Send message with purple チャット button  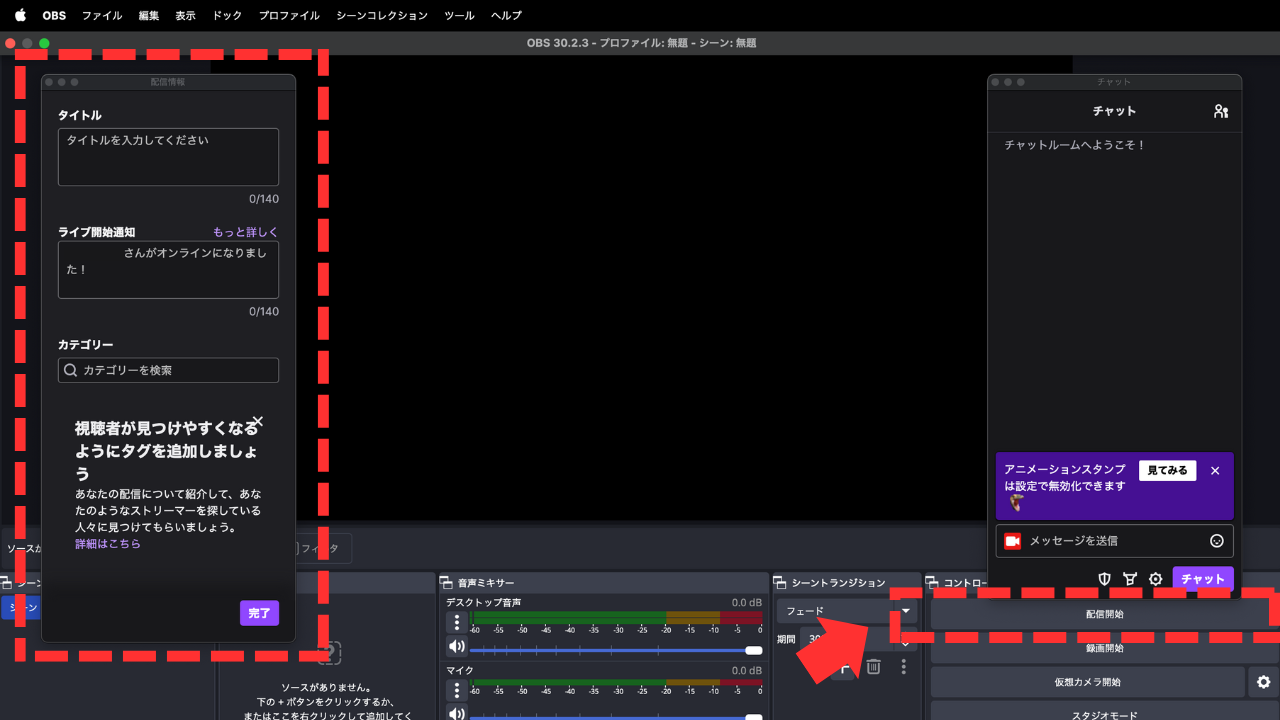pos(1203,579)
